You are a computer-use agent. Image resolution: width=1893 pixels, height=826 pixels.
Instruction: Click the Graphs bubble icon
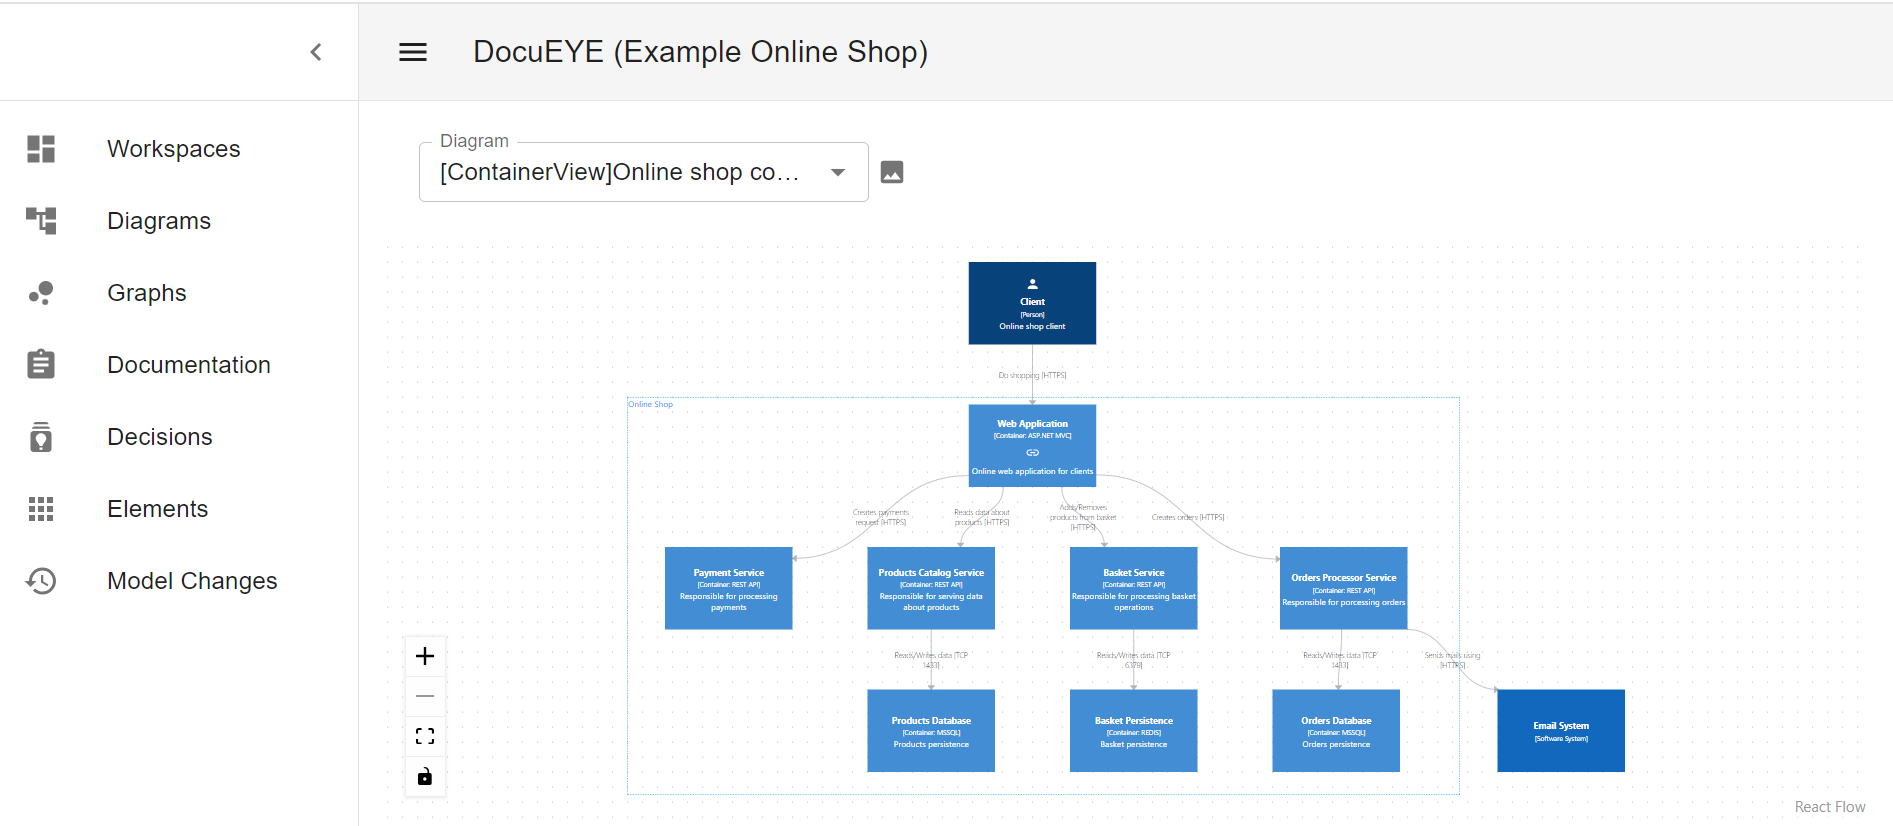point(41,293)
